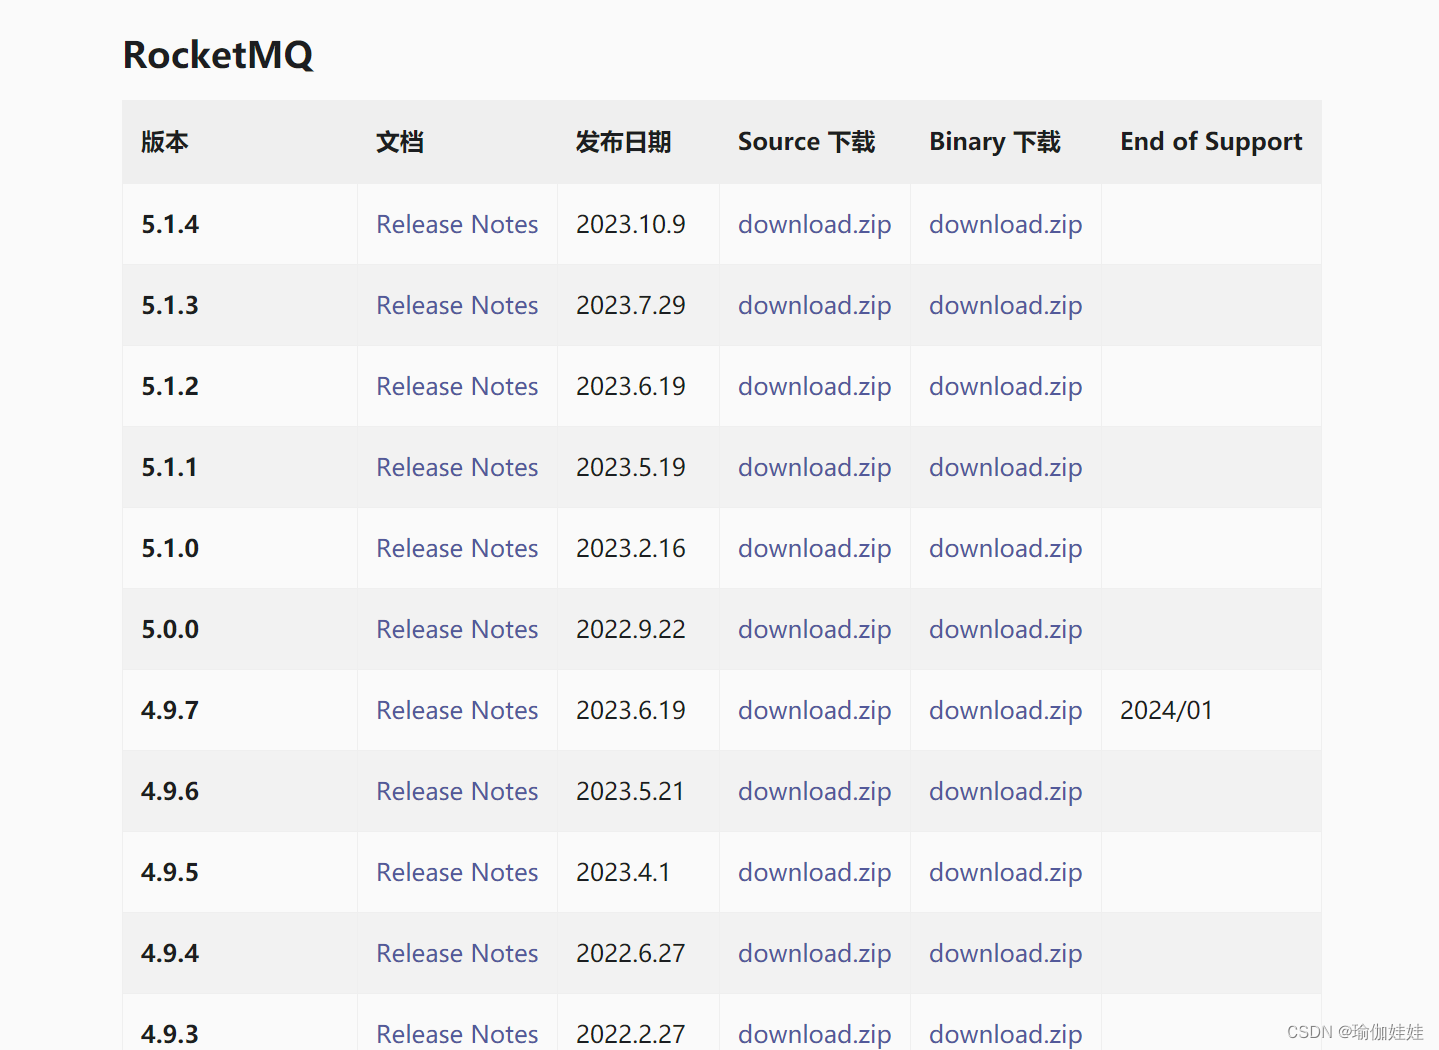The image size is (1439, 1050).
Task: Download binary zip for version 4.9.7
Action: coord(1005,710)
